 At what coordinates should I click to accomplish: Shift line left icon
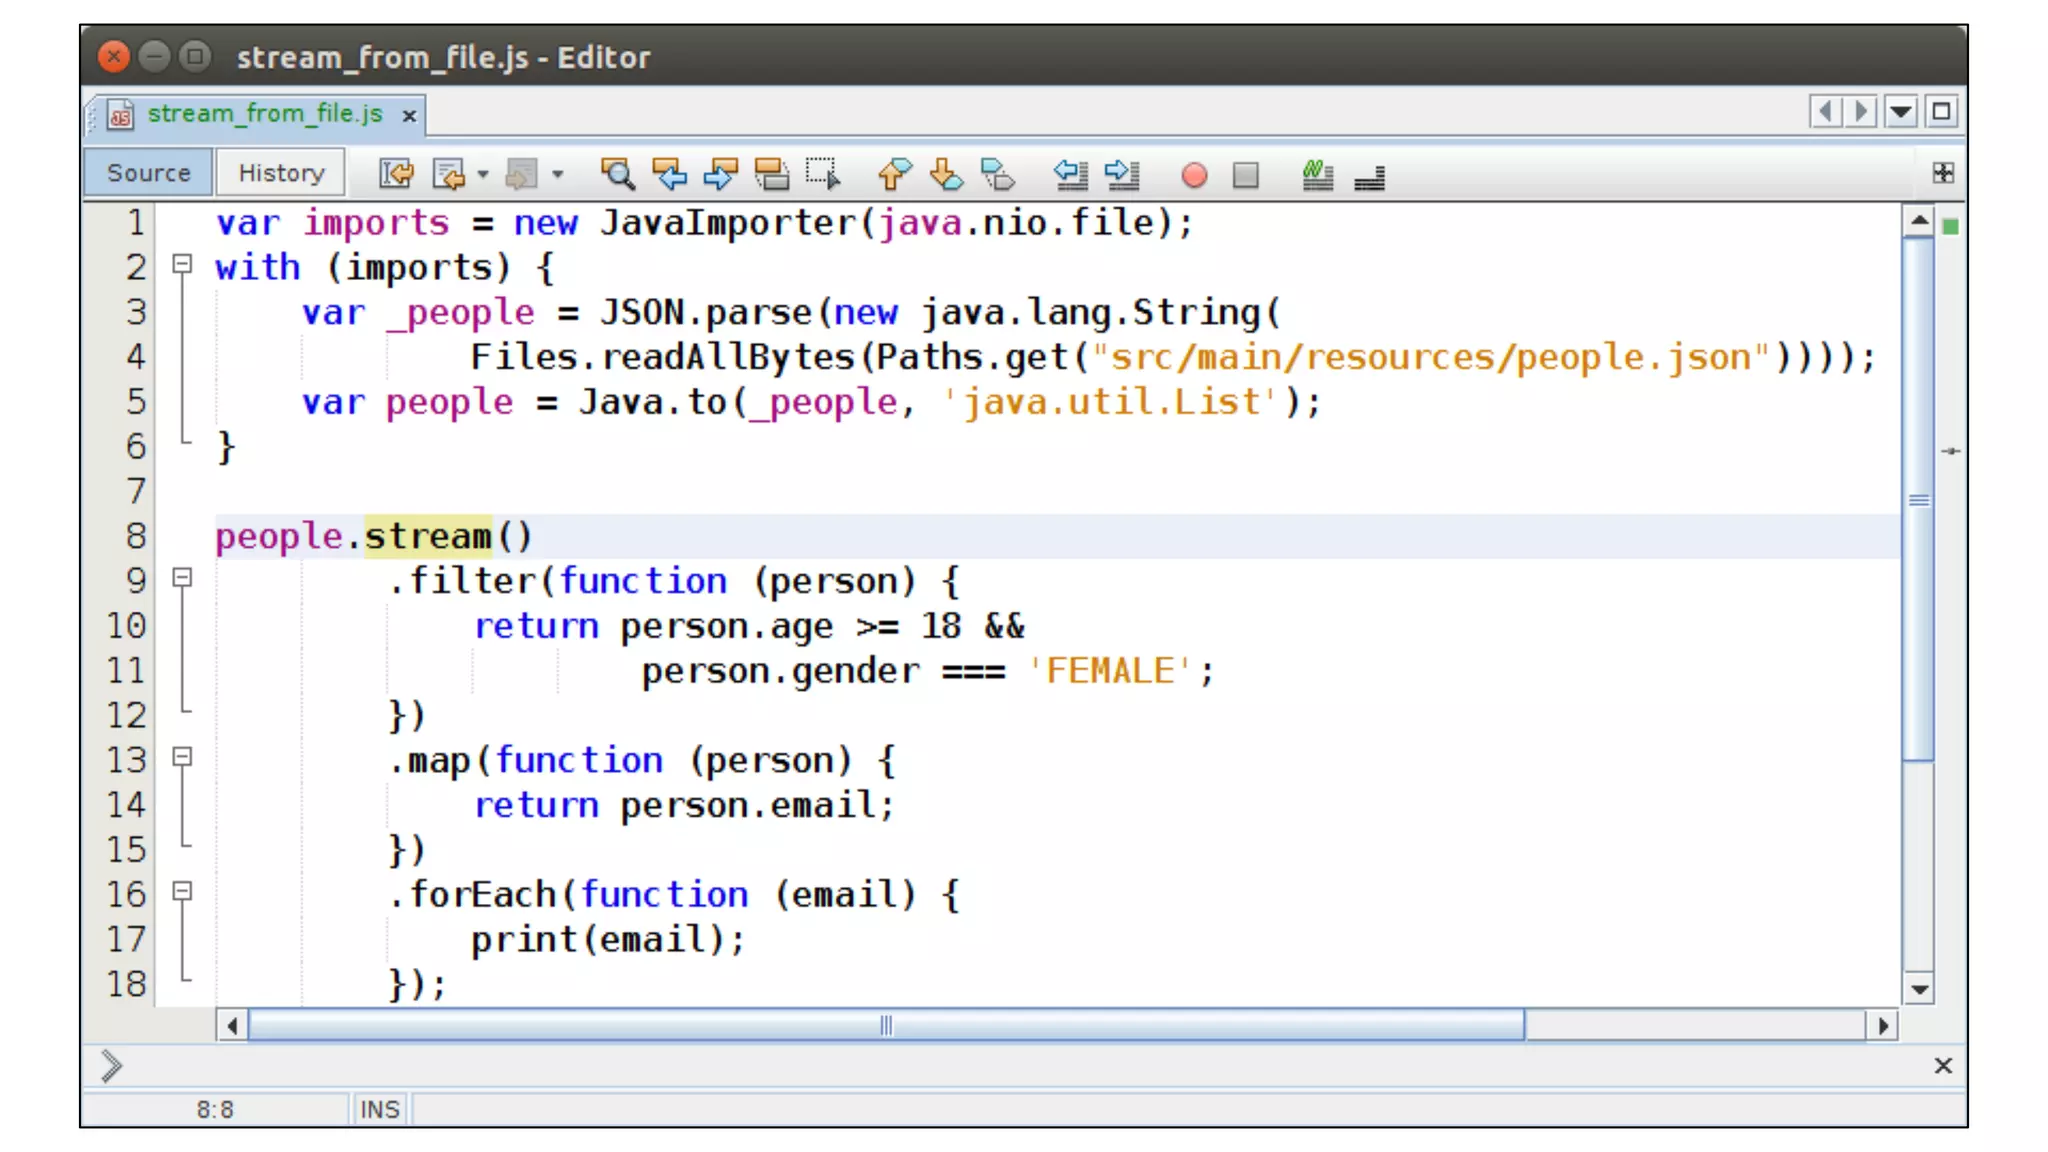(1070, 174)
